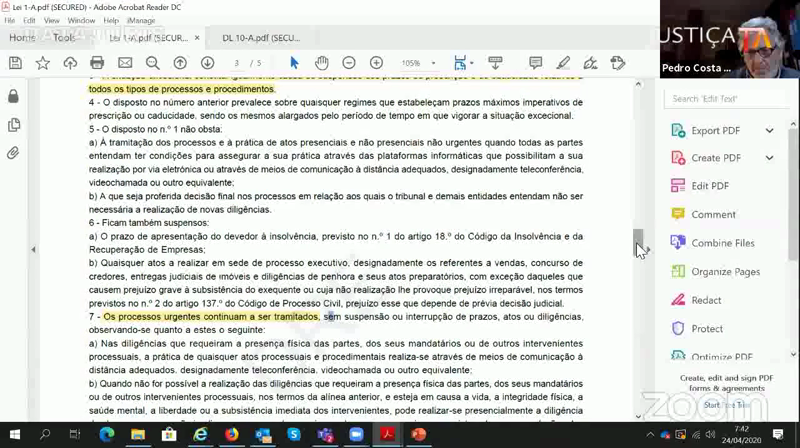
Task: Click the Organize Pages tool
Action: [x=725, y=272]
